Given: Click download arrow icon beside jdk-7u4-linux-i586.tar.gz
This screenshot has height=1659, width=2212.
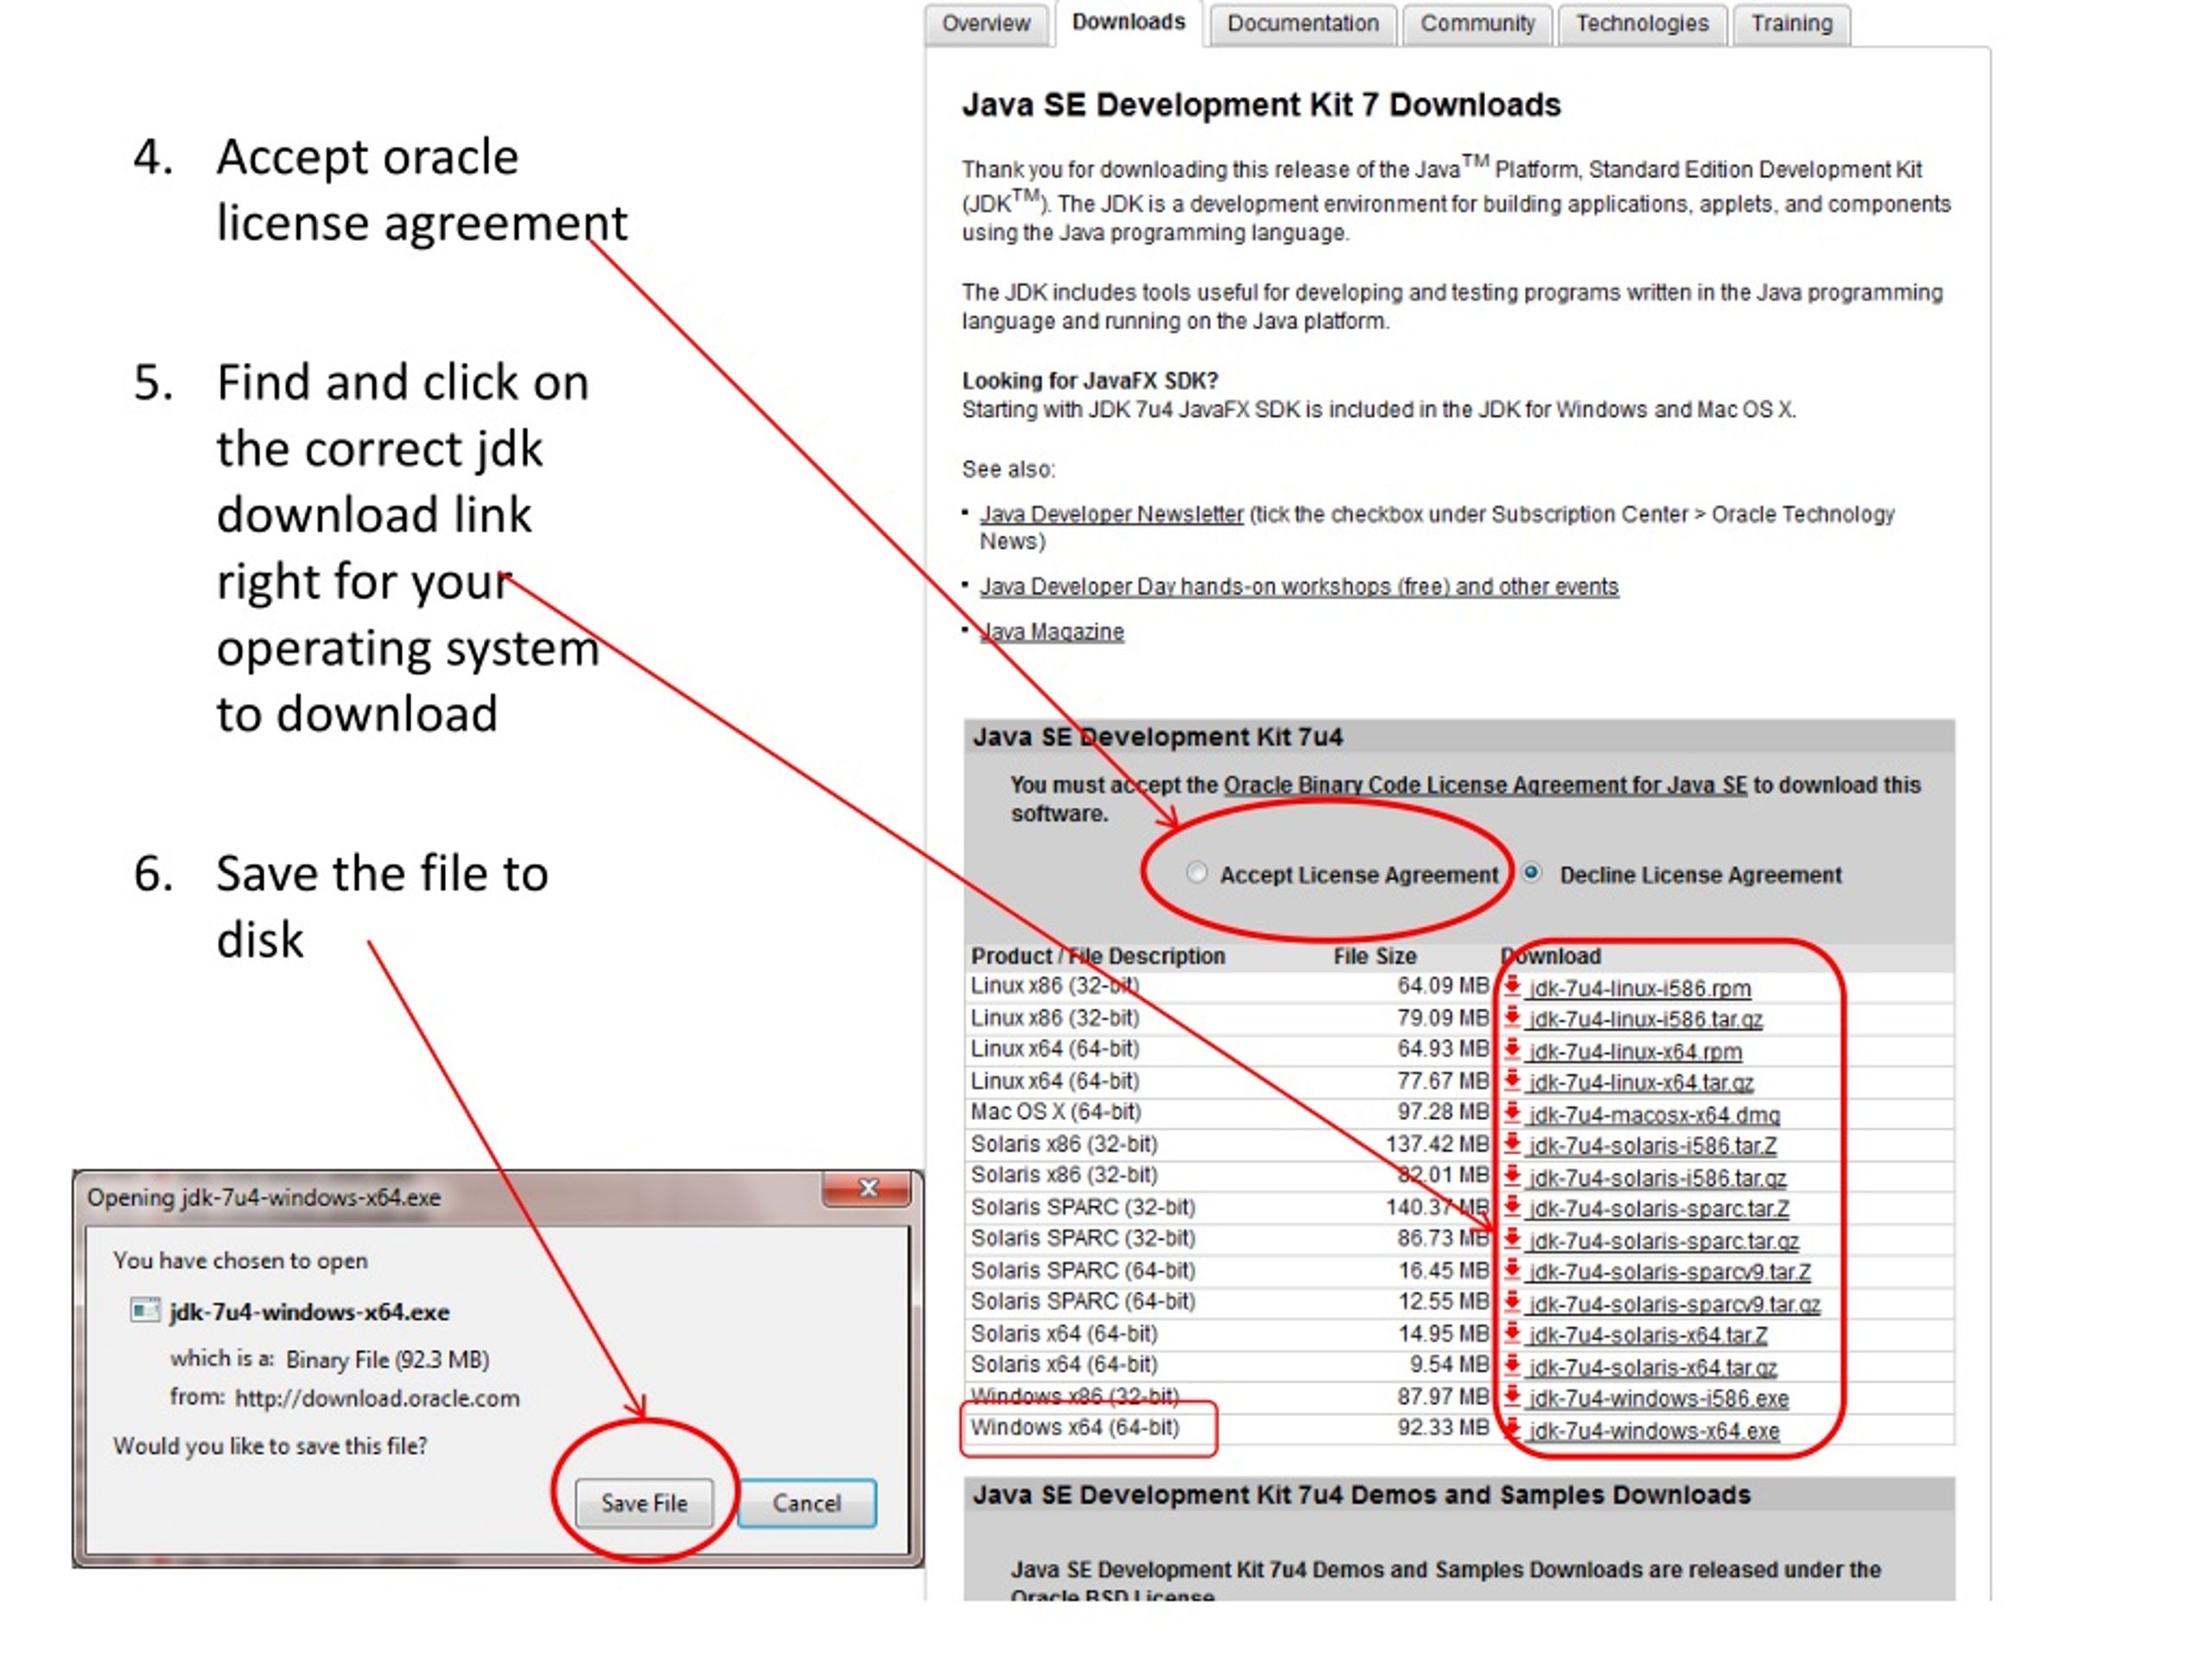Looking at the screenshot, I should coord(1512,1018).
